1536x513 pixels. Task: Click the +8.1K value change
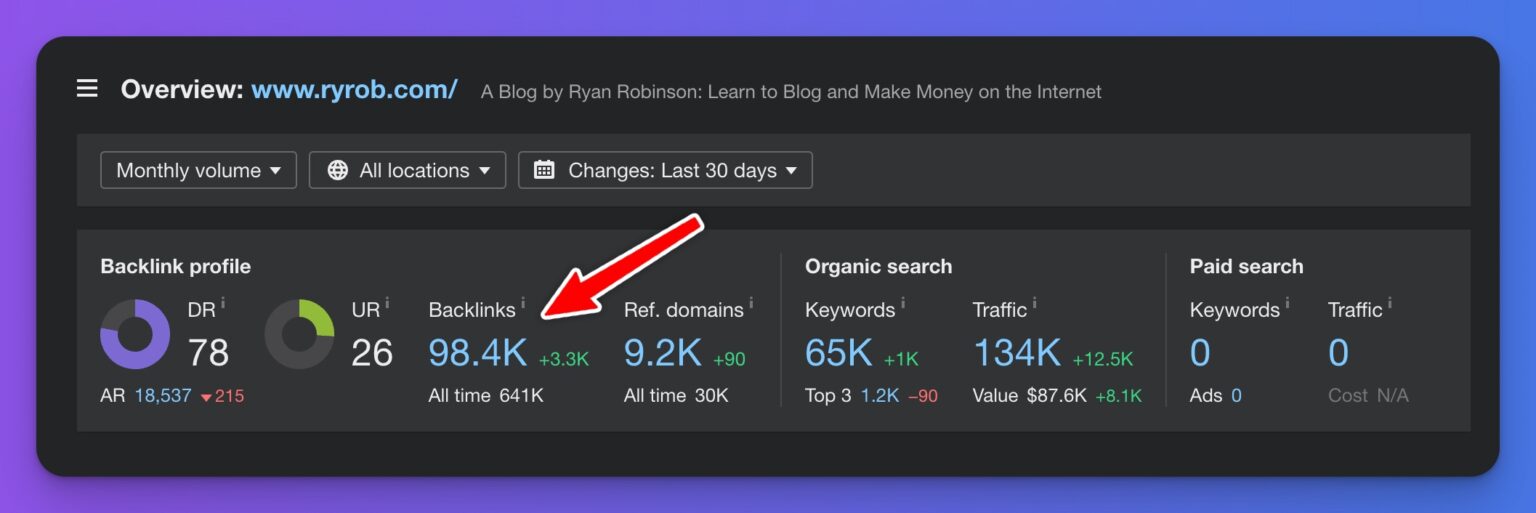[x=1118, y=396]
